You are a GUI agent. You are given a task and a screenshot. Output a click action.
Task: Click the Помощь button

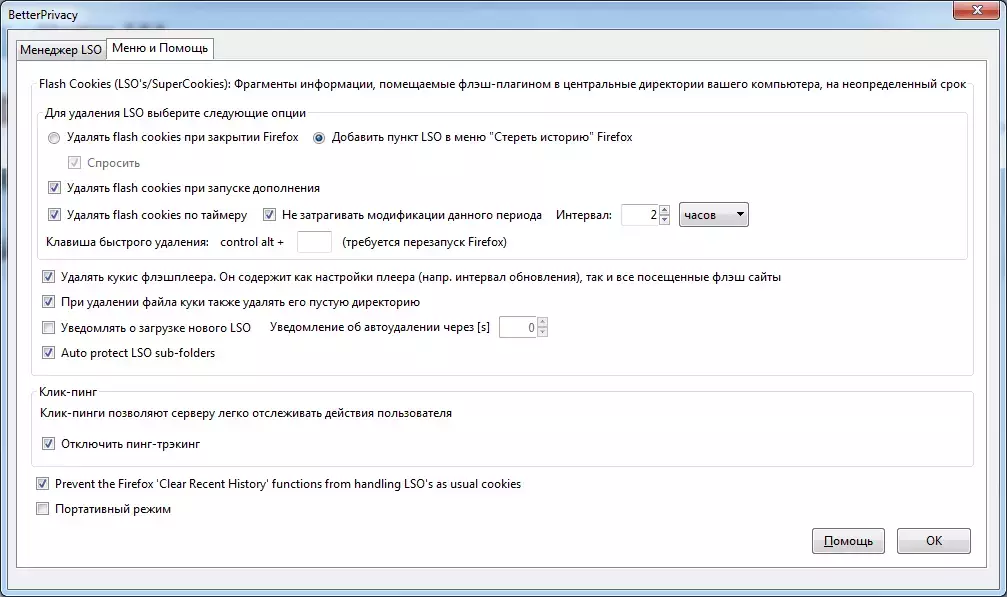point(848,541)
